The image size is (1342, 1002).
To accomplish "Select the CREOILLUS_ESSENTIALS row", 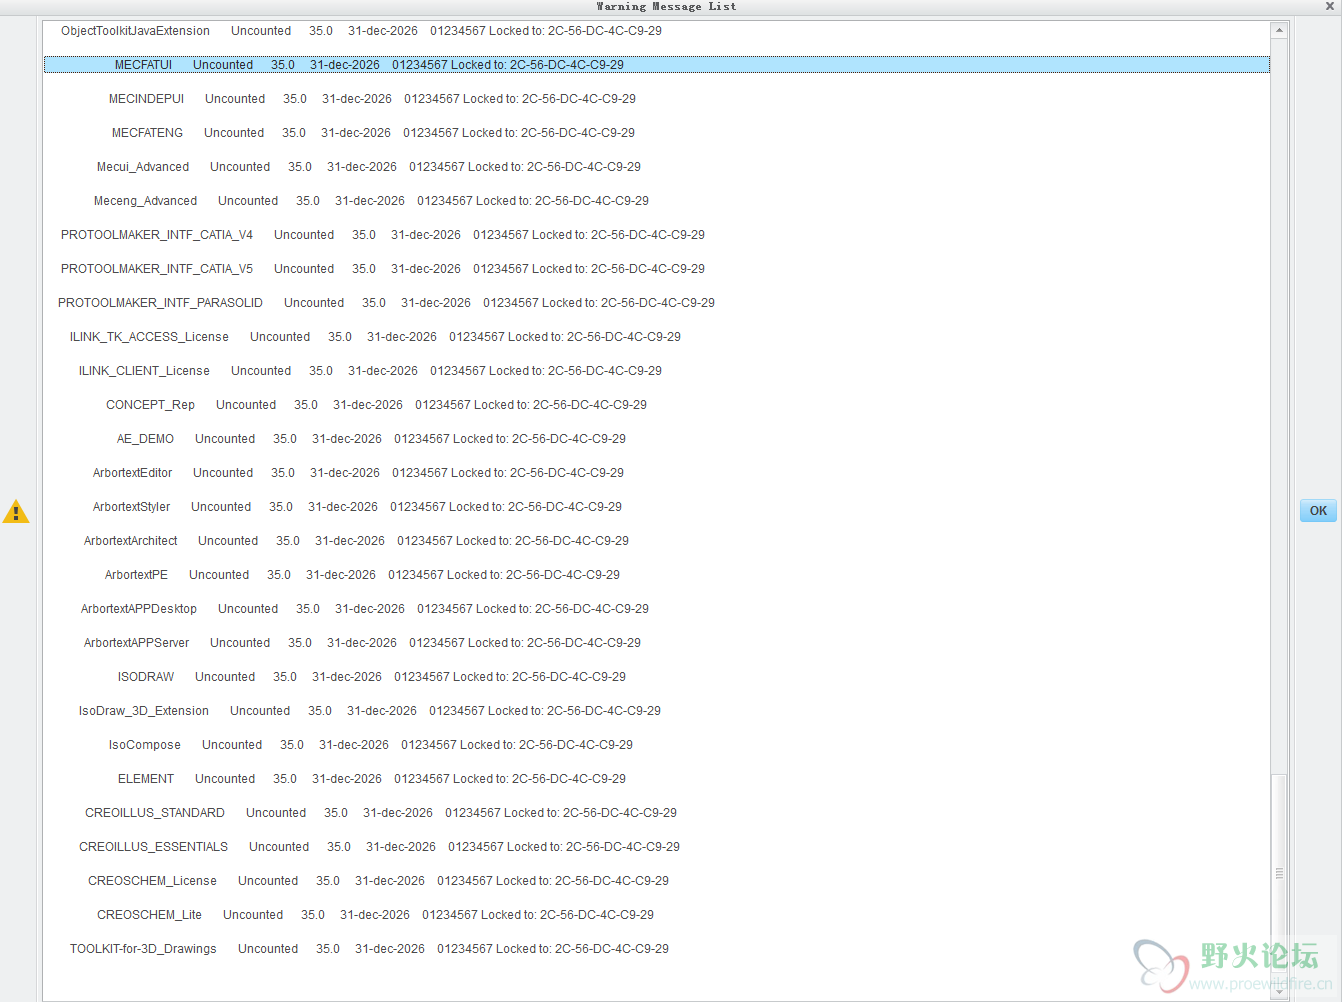I will coord(657,847).
